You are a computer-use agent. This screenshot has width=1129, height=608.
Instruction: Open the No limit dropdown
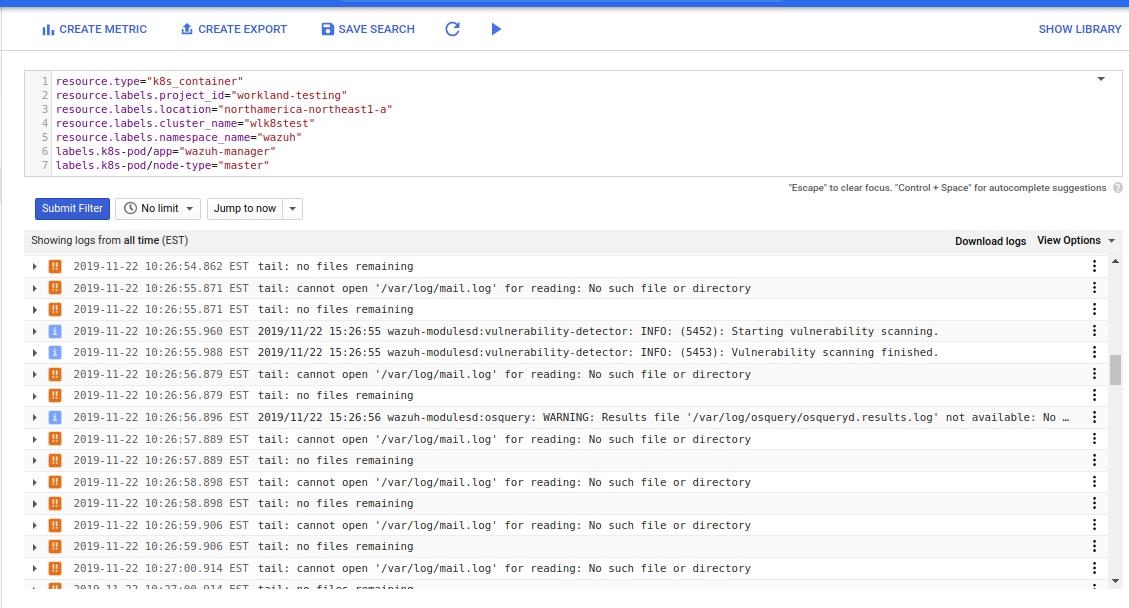click(157, 208)
